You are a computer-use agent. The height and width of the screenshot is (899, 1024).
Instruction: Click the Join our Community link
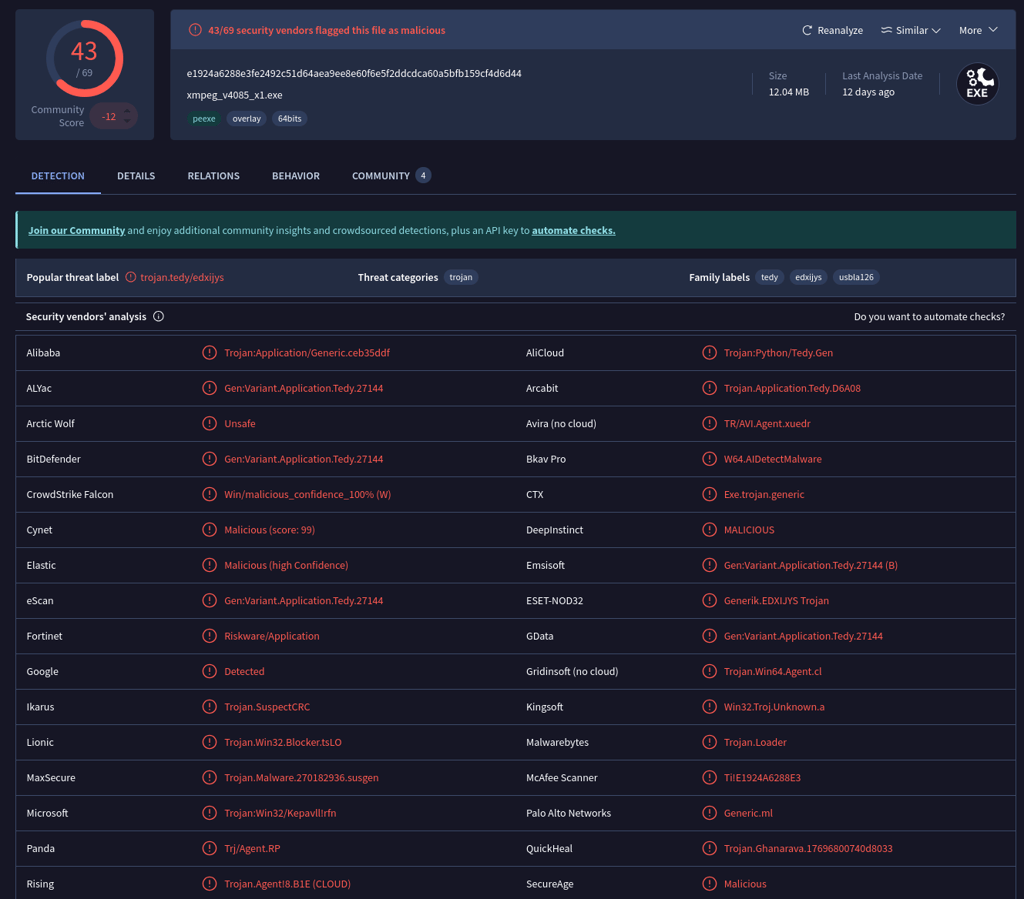[76, 230]
